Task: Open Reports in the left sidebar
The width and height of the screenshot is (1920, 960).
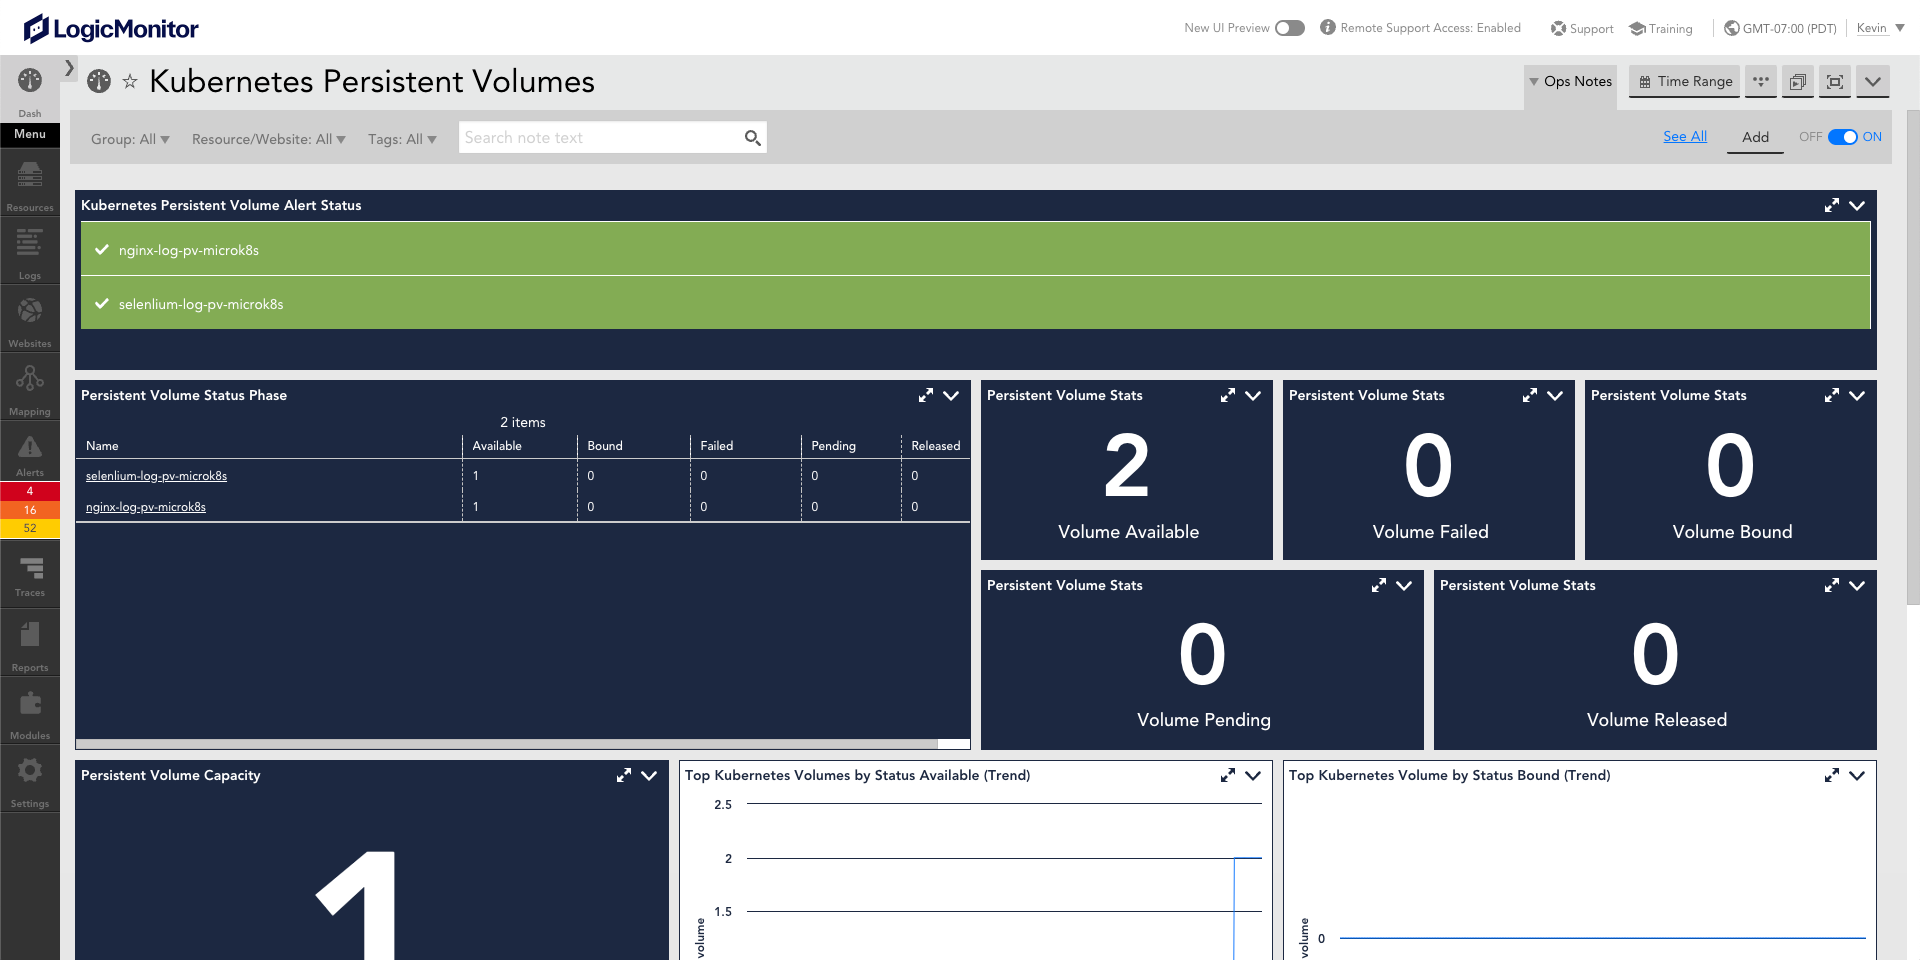Action: coord(30,644)
